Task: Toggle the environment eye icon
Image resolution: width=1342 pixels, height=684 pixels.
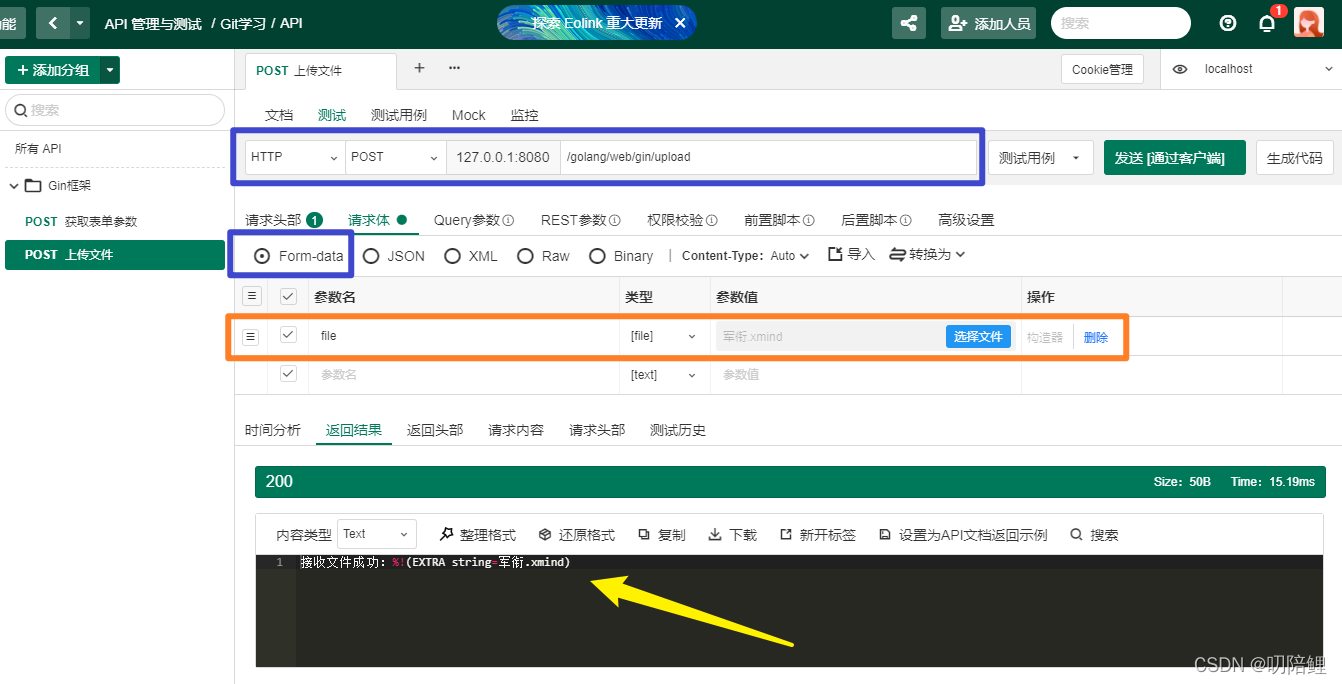Action: (1180, 69)
